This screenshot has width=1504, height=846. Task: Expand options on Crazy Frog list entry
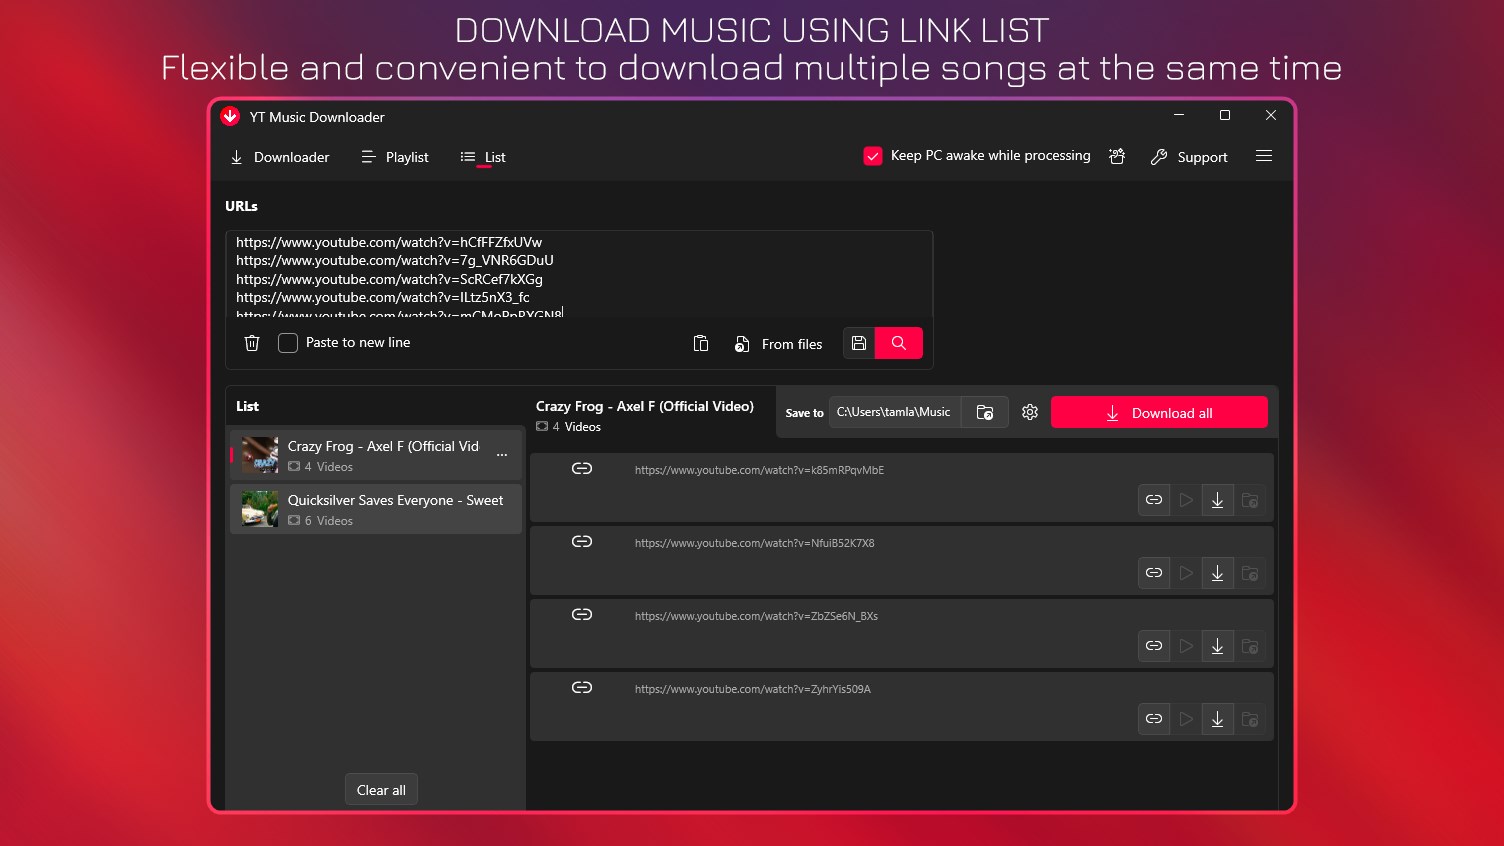502,454
